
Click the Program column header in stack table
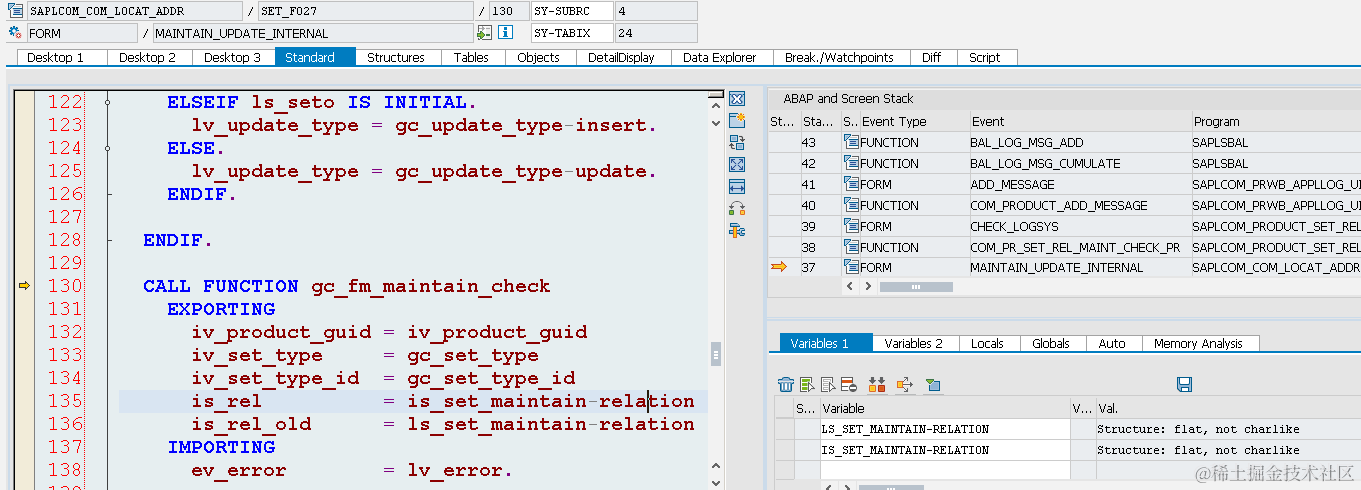1274,121
